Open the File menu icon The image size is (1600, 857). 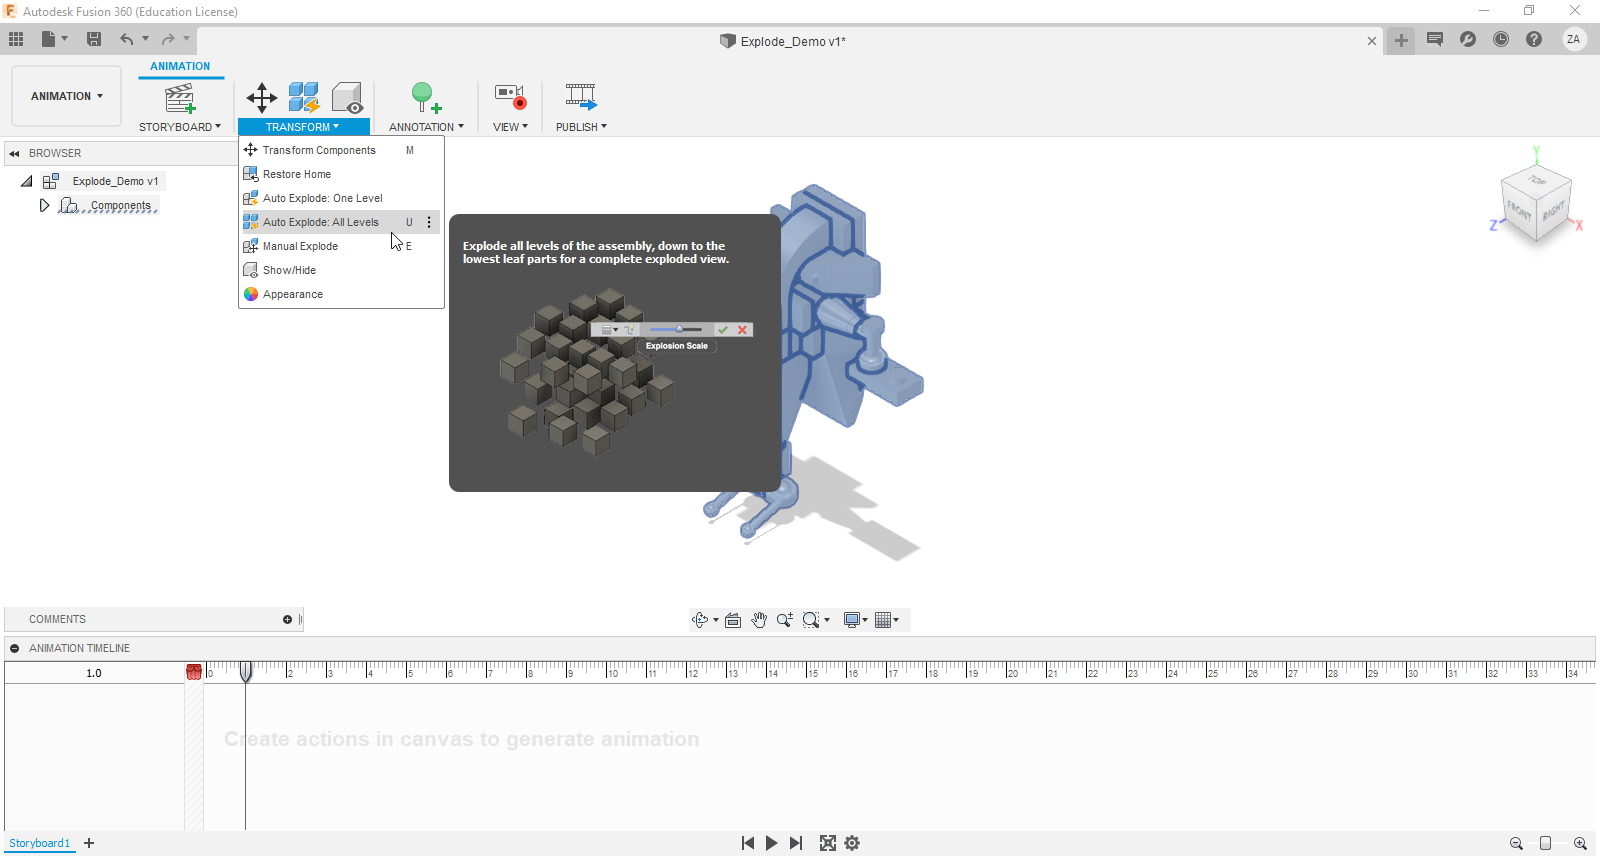[x=48, y=39]
